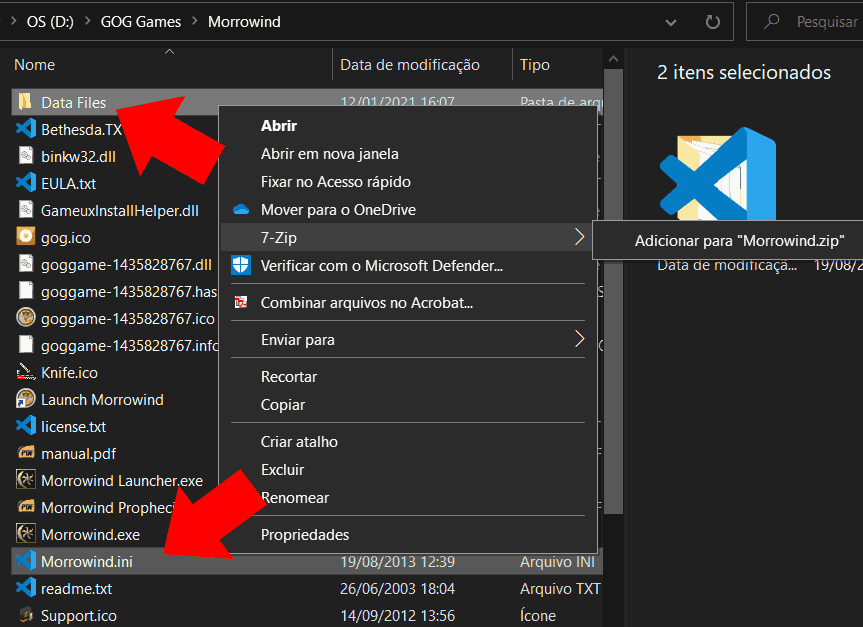Click the Data Files folder icon

(26, 102)
